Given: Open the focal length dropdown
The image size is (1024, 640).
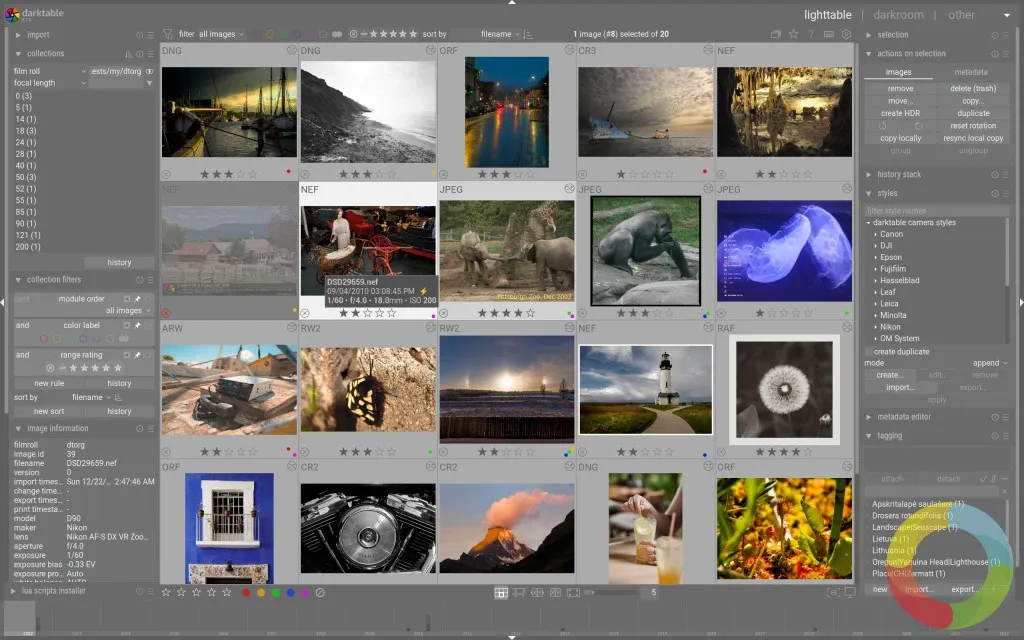Looking at the screenshot, I should [x=50, y=83].
